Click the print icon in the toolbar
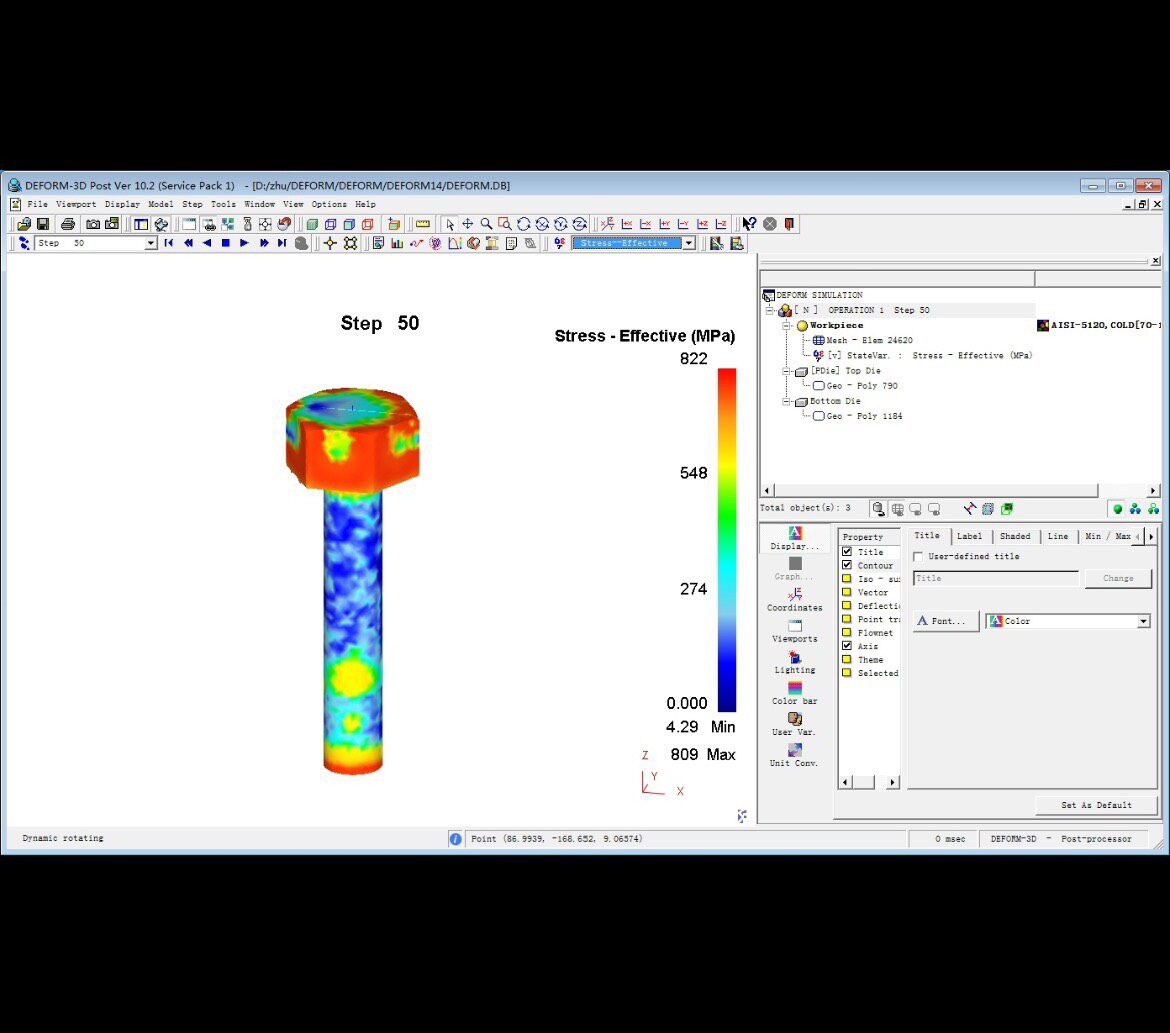The image size is (1170, 1033). pos(68,224)
